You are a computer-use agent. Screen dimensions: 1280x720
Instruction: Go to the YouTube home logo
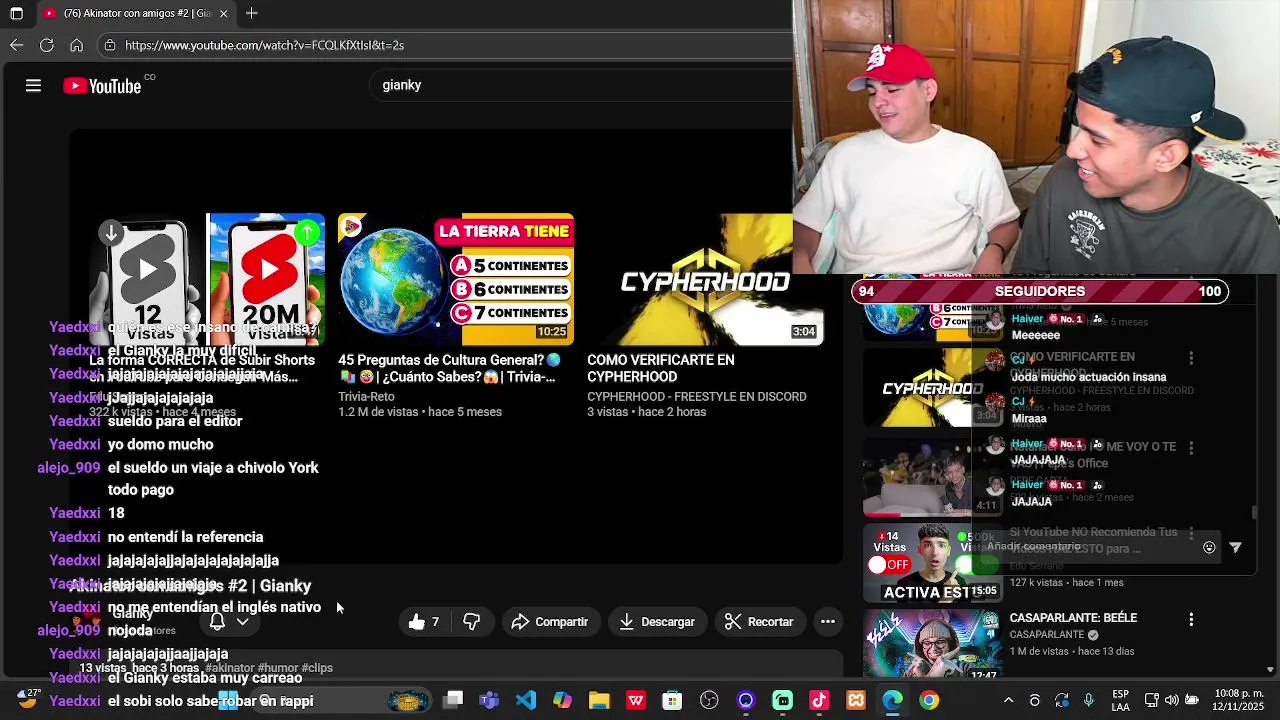pos(103,86)
